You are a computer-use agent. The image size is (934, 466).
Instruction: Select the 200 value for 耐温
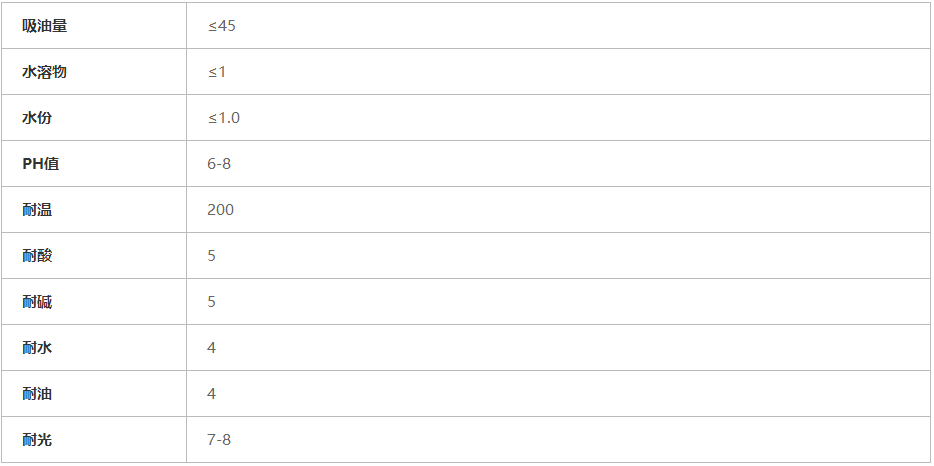coord(221,210)
